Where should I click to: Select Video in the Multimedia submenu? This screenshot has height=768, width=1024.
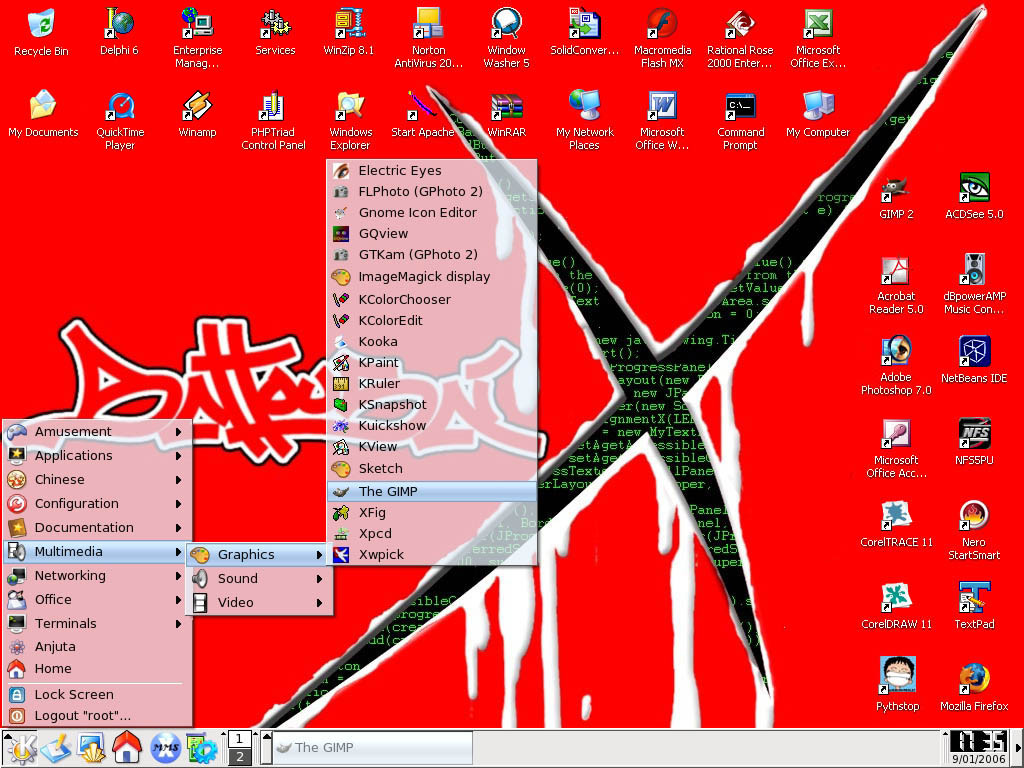pos(259,602)
